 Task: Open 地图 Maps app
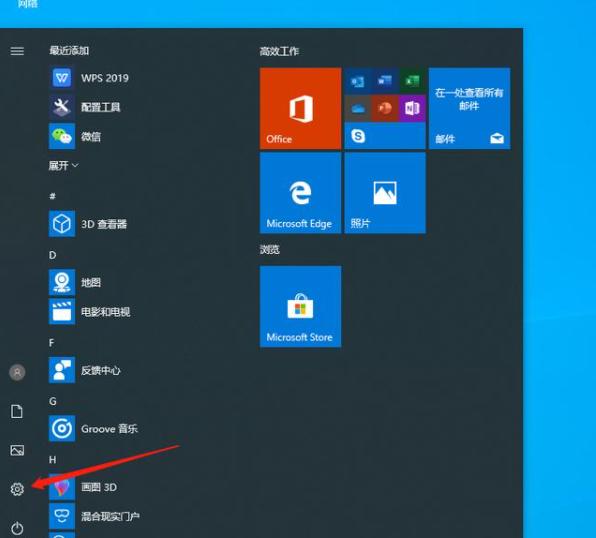(x=75, y=282)
